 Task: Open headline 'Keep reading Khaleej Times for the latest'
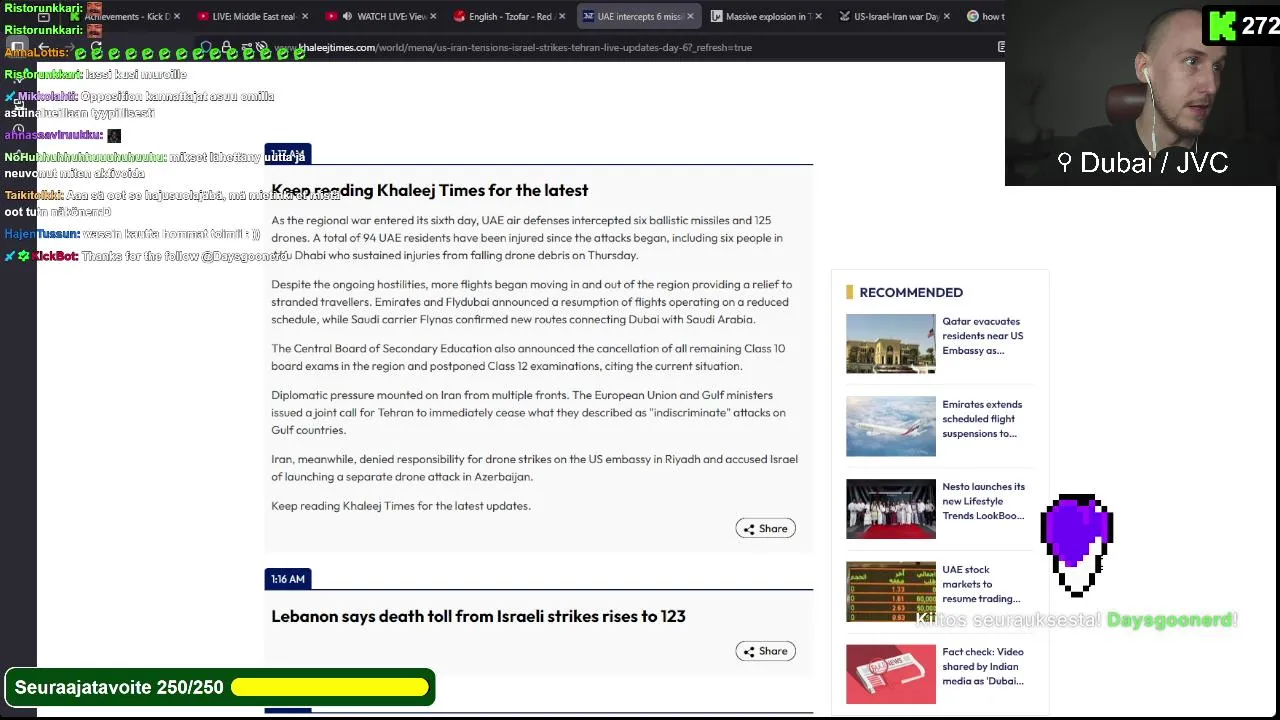pos(429,190)
